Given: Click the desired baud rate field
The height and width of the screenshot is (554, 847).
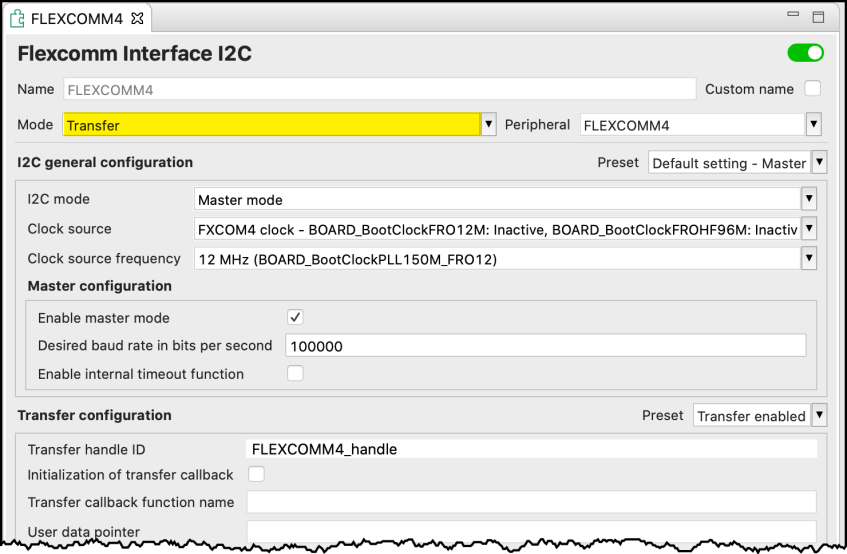Looking at the screenshot, I should pyautogui.click(x=545, y=346).
